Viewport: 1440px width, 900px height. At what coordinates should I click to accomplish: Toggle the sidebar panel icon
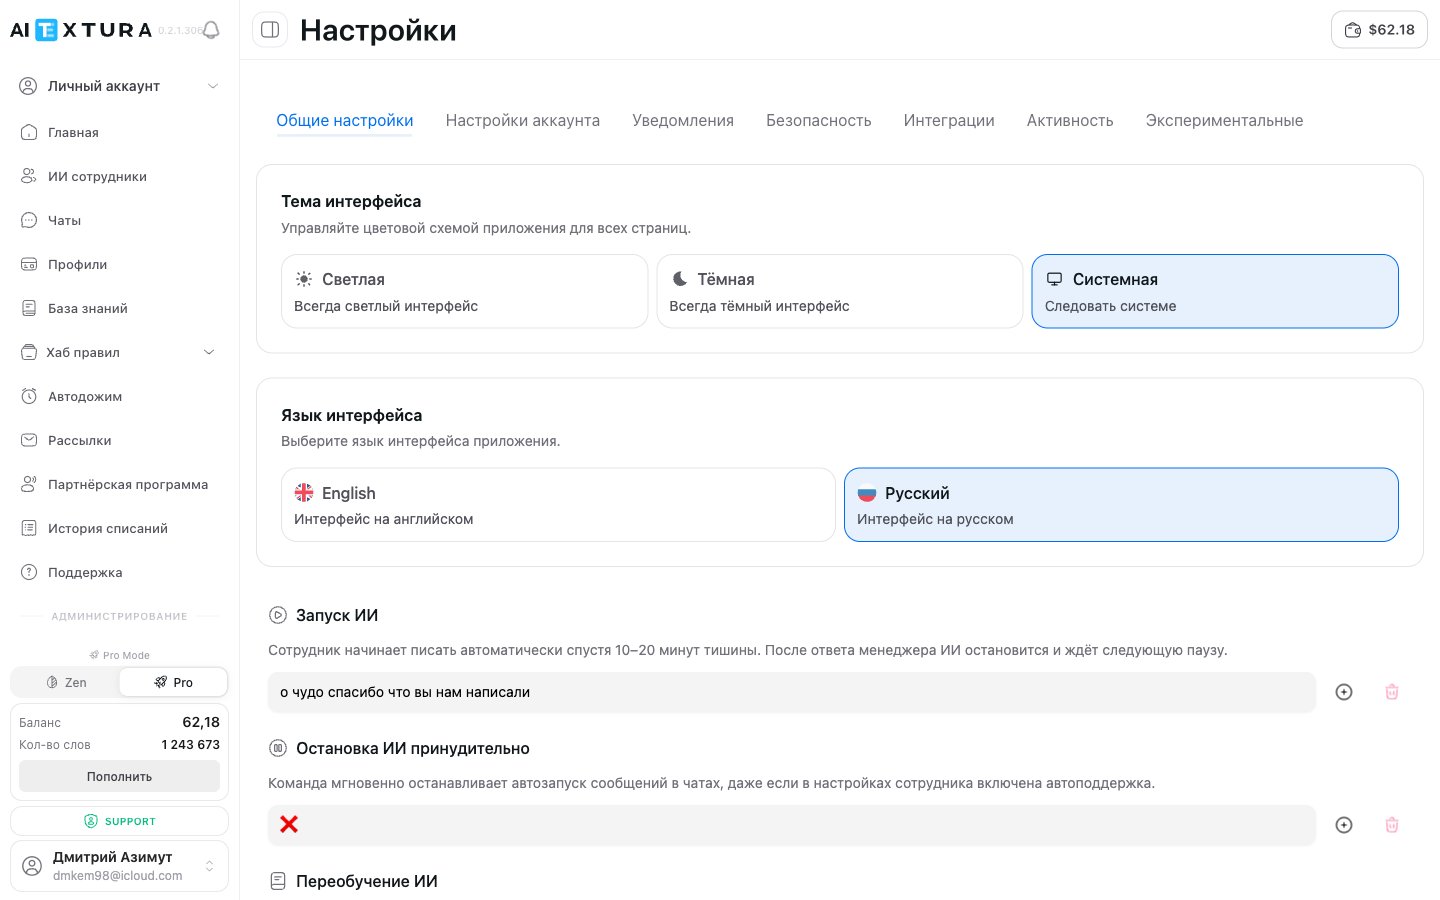[x=270, y=30]
